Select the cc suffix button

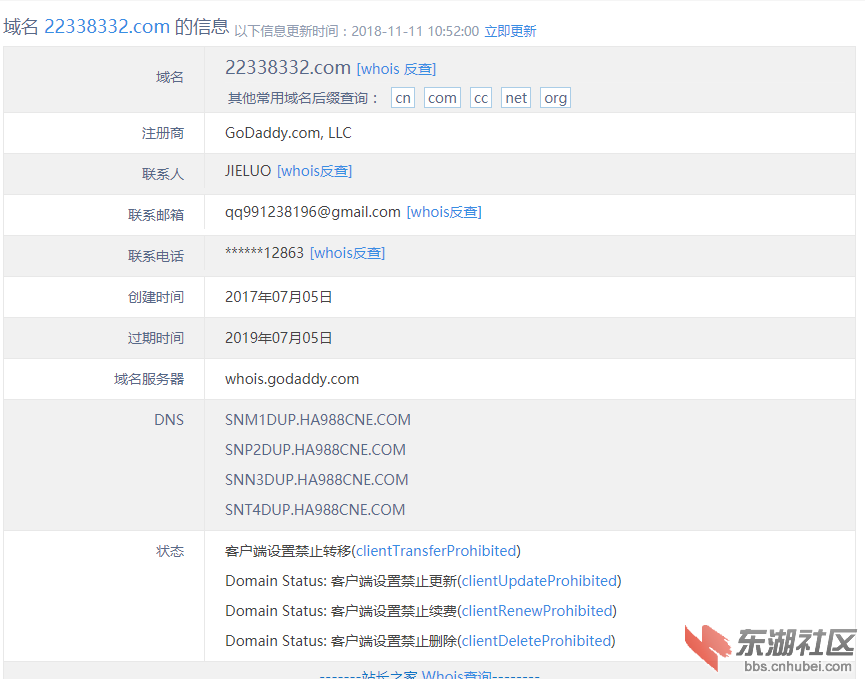[480, 98]
